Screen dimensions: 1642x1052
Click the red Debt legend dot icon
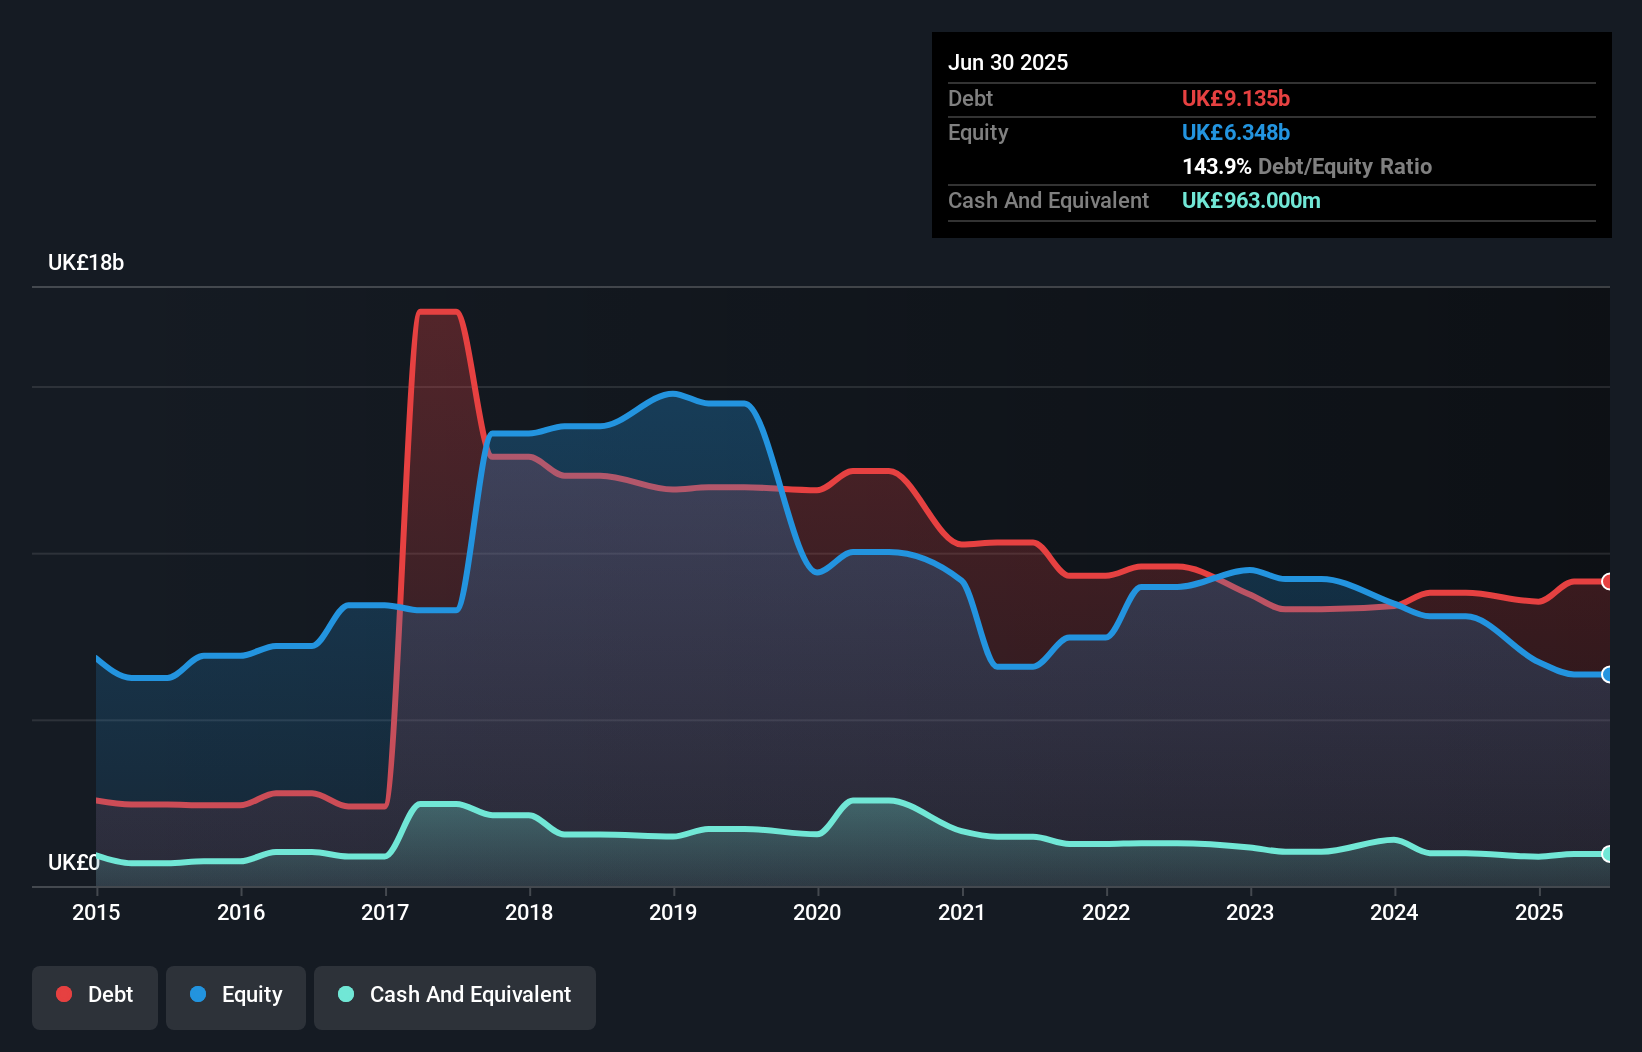(62, 994)
